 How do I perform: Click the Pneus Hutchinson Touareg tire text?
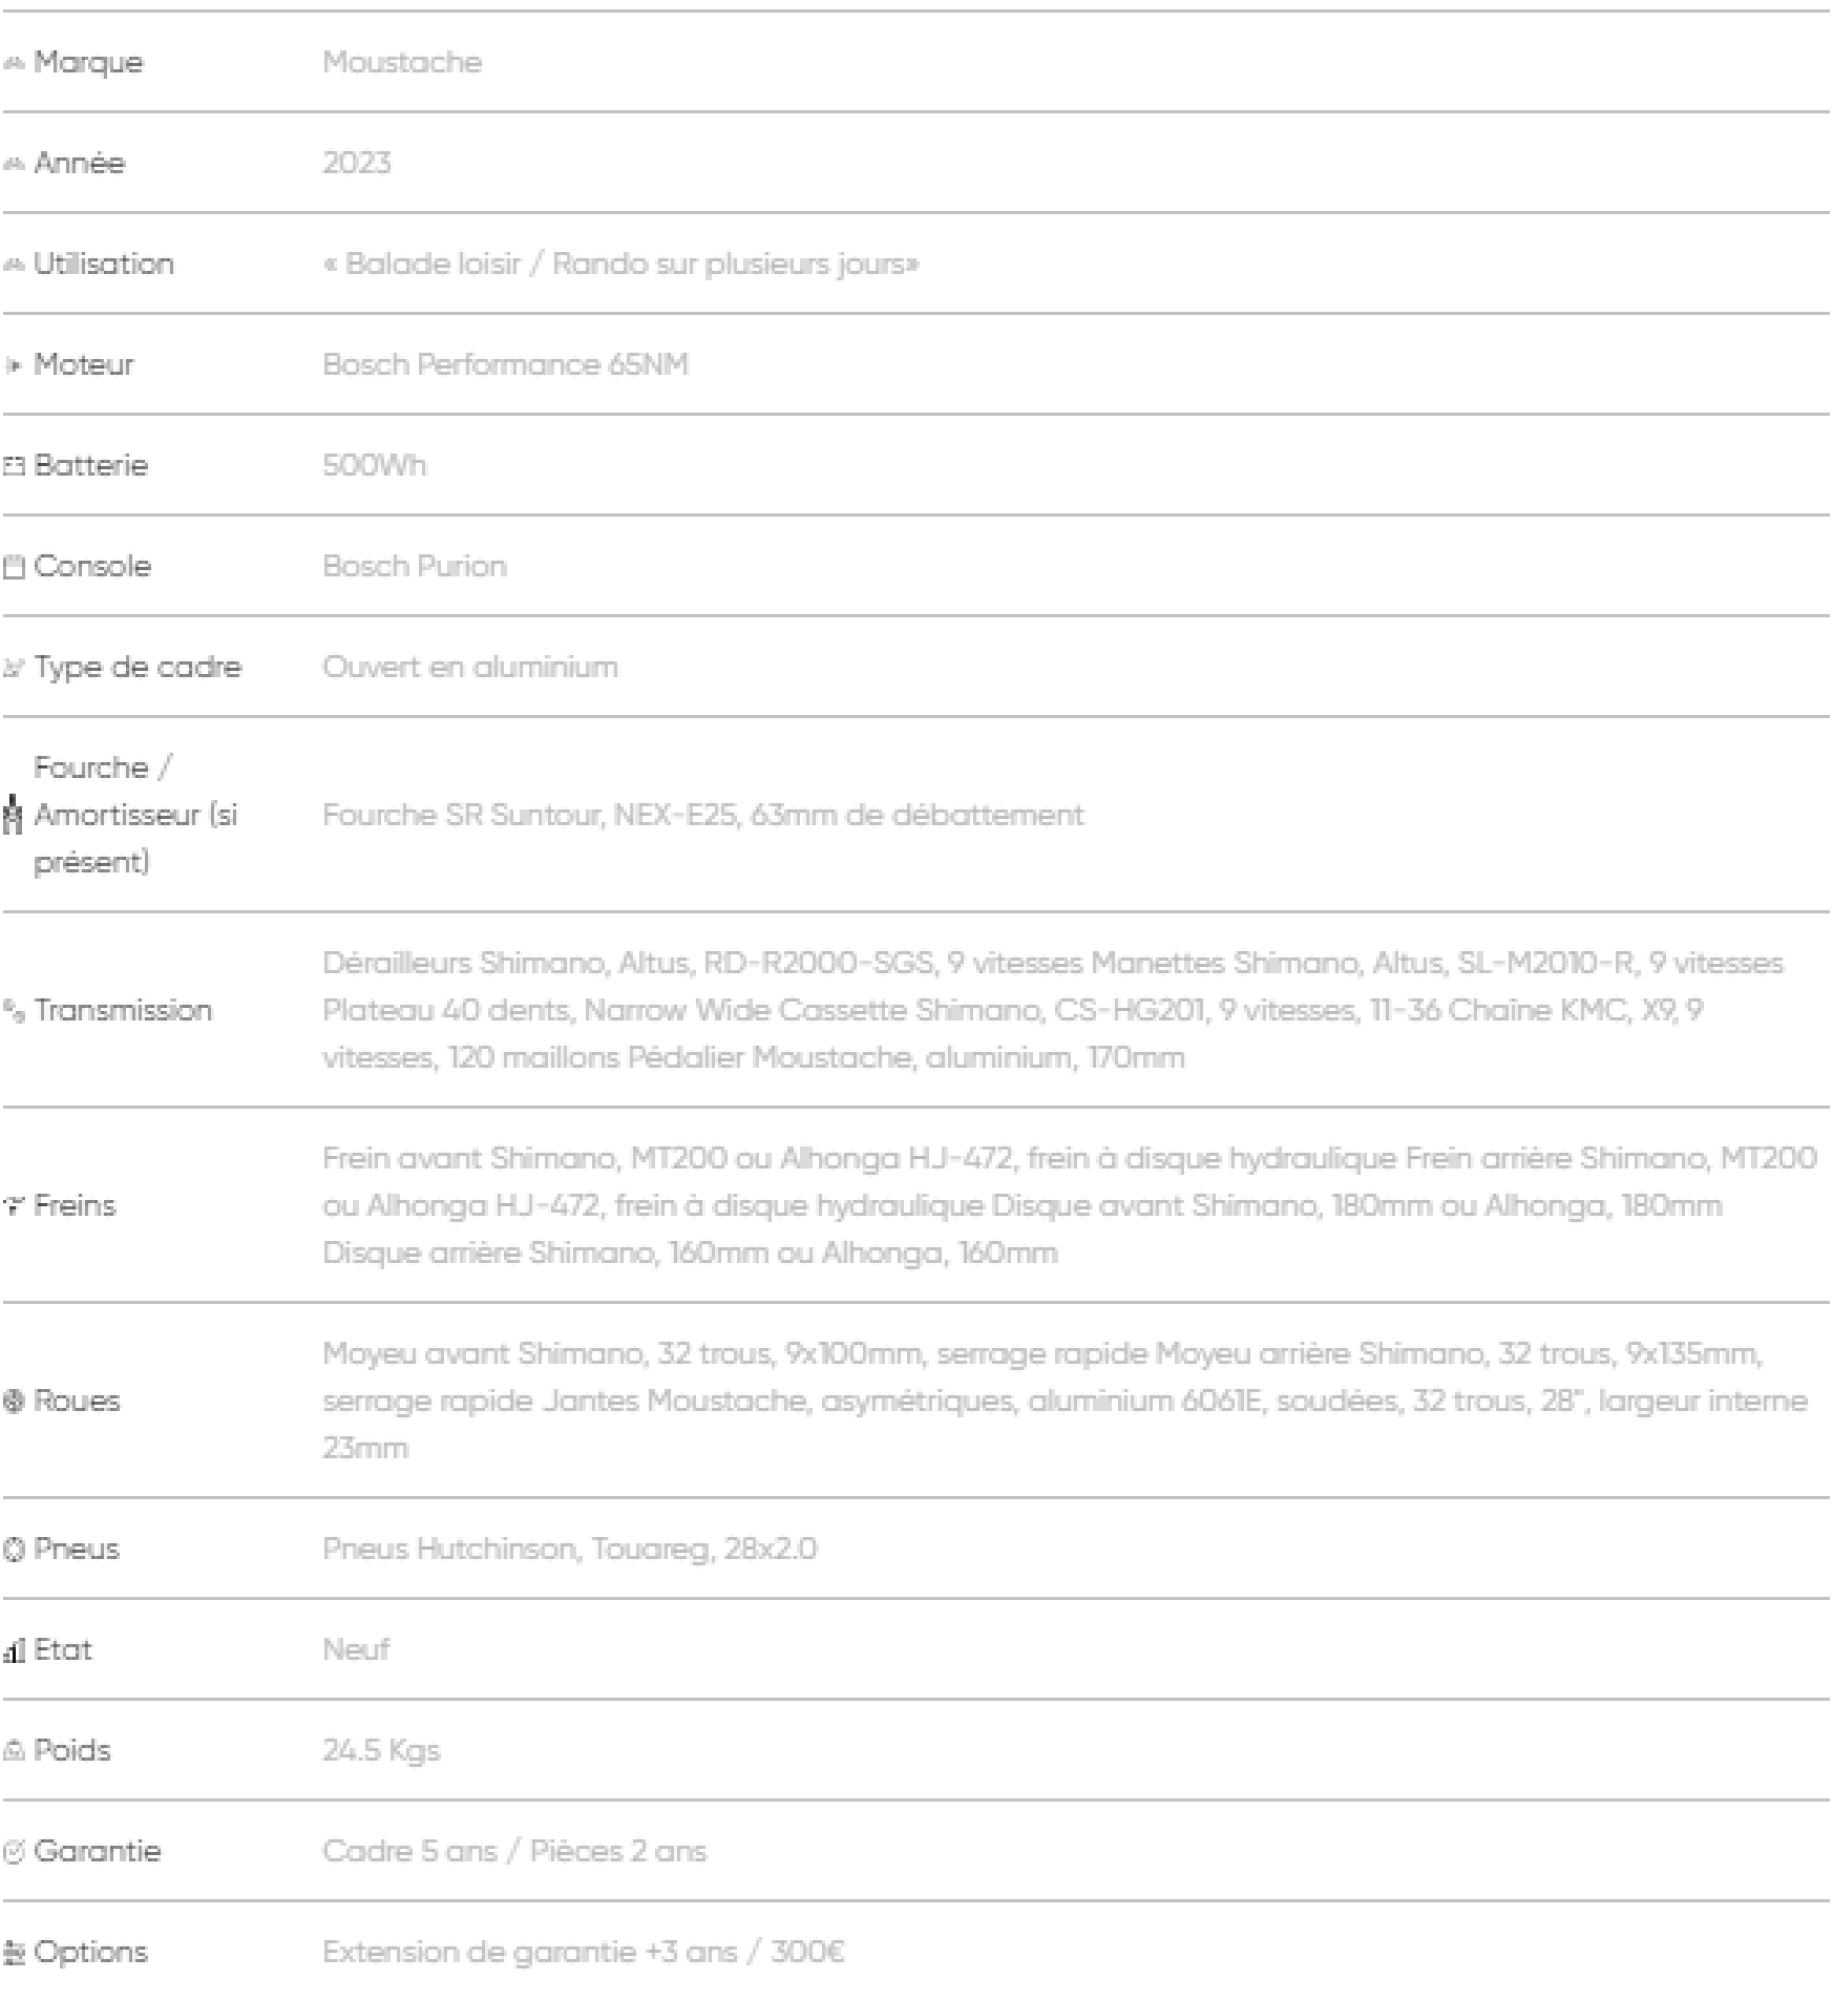pos(569,1549)
